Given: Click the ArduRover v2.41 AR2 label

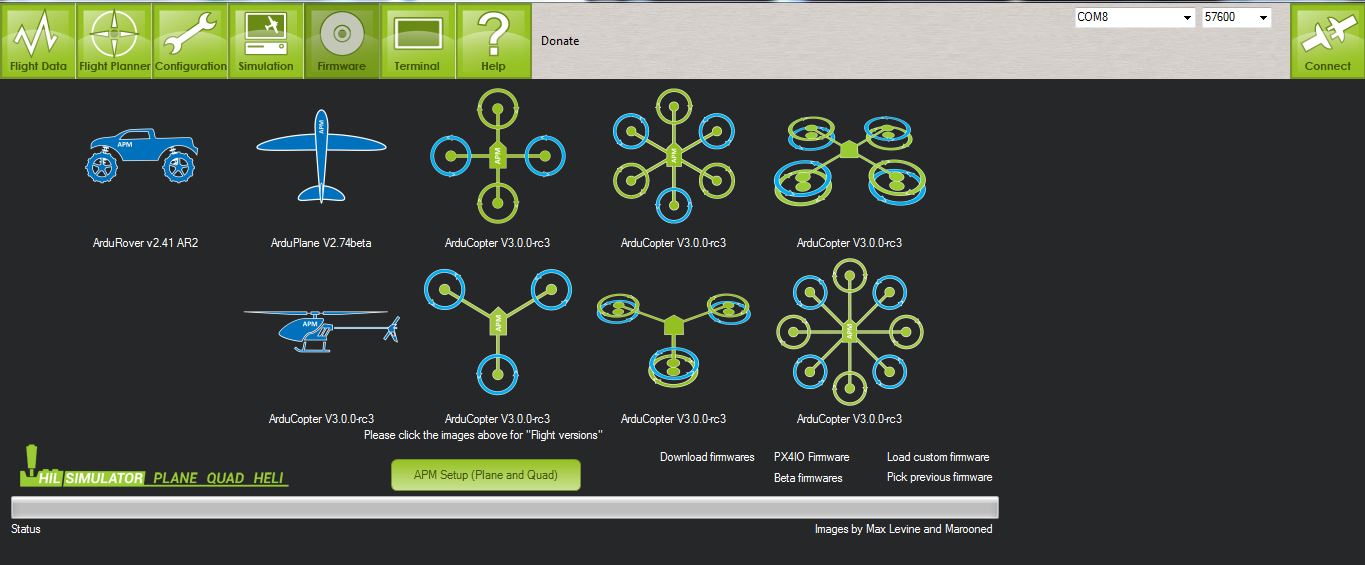Looking at the screenshot, I should (145, 243).
